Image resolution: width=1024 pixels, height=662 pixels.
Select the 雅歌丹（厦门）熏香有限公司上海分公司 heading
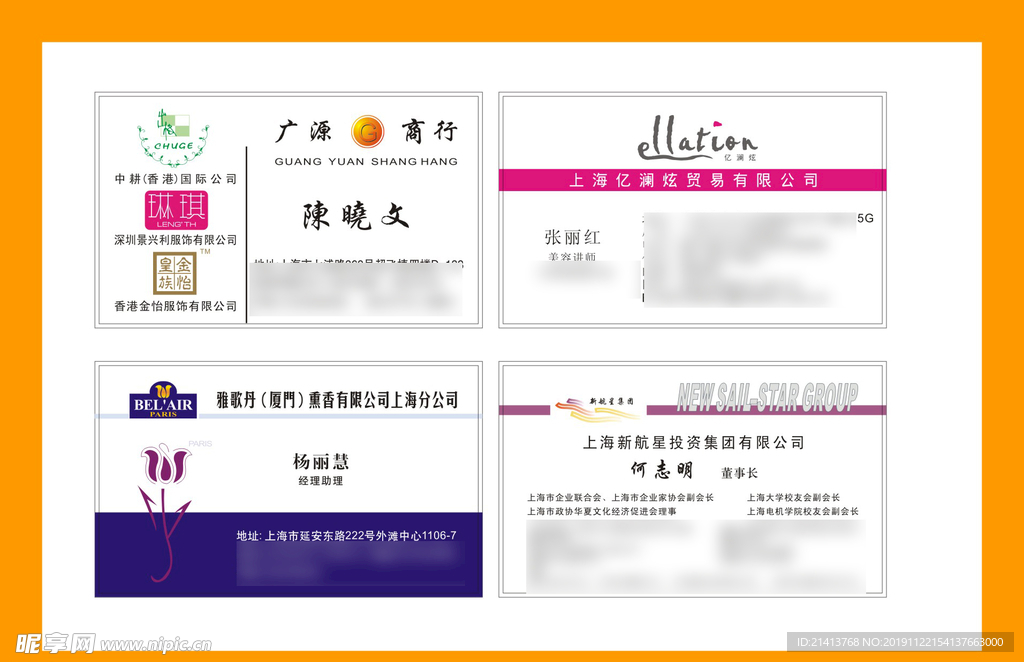[x=337, y=400]
